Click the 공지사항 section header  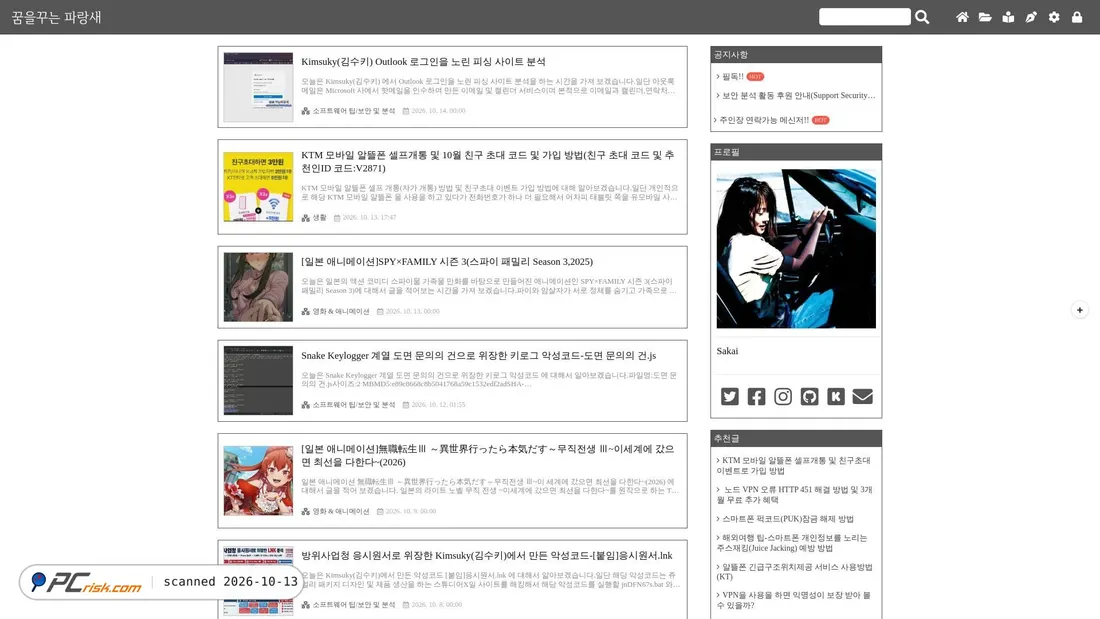point(796,55)
